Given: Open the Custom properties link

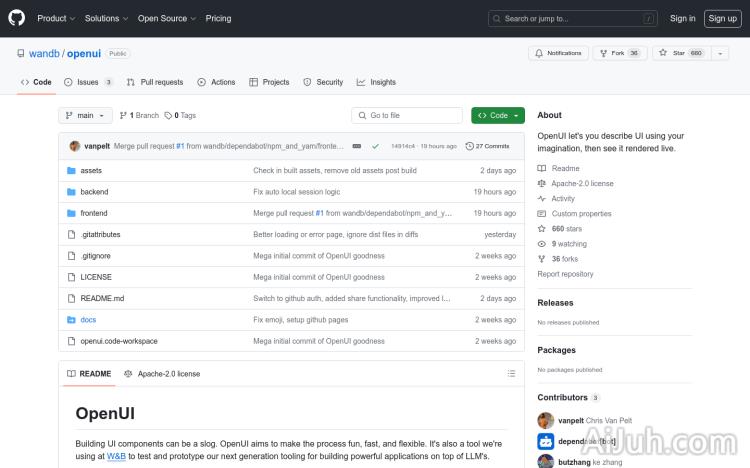Looking at the screenshot, I should 574,213.
